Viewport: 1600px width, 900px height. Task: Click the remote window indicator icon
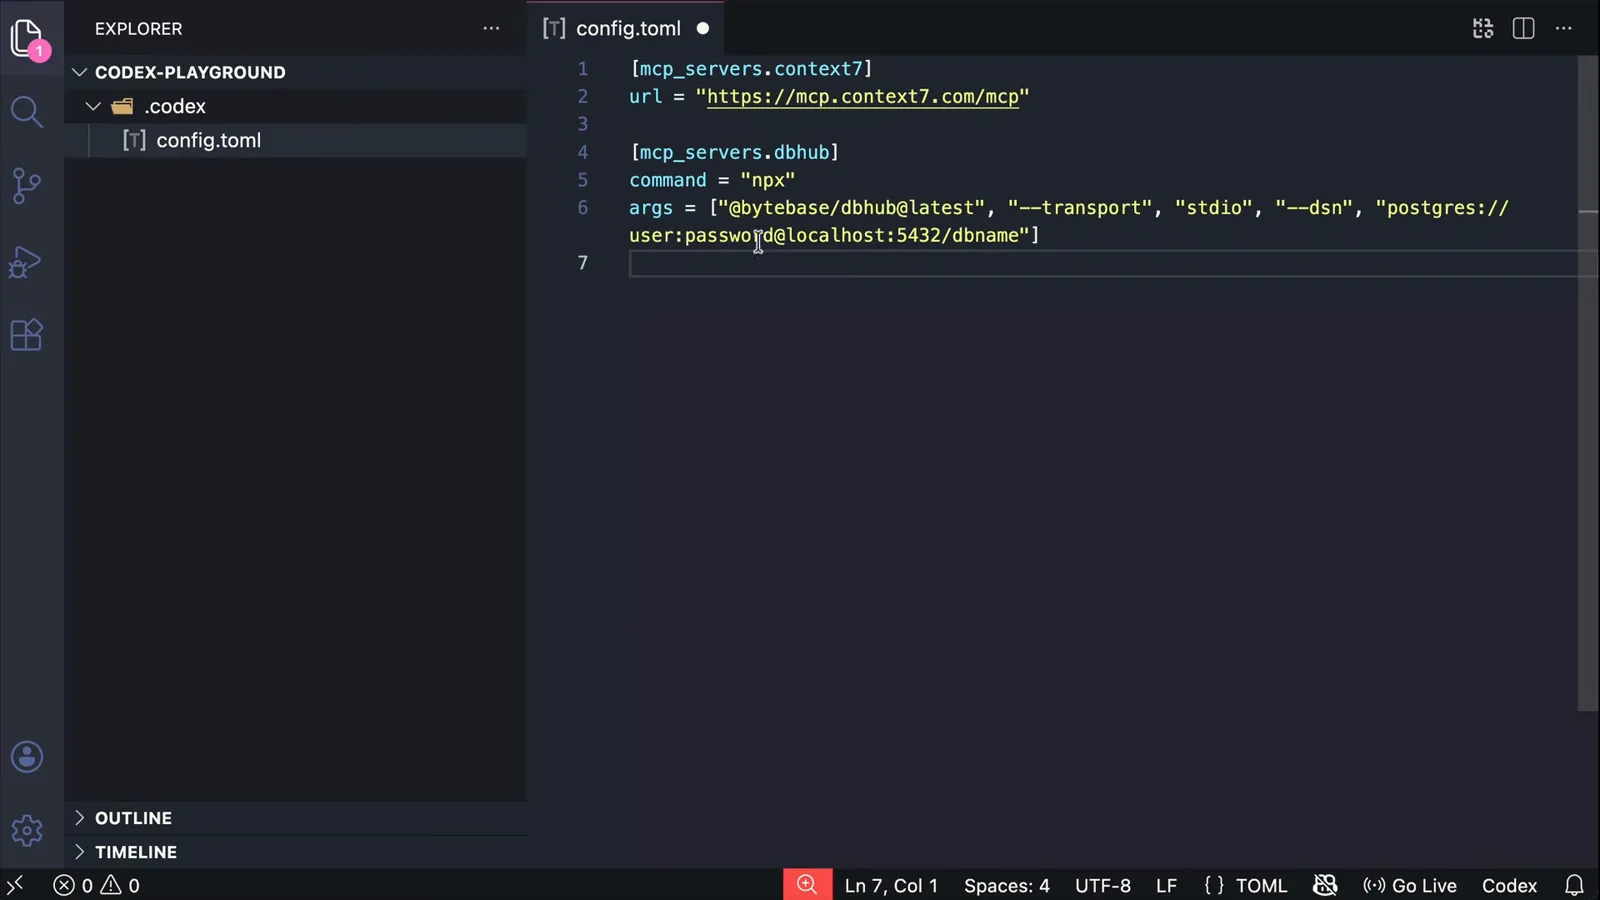[15, 885]
